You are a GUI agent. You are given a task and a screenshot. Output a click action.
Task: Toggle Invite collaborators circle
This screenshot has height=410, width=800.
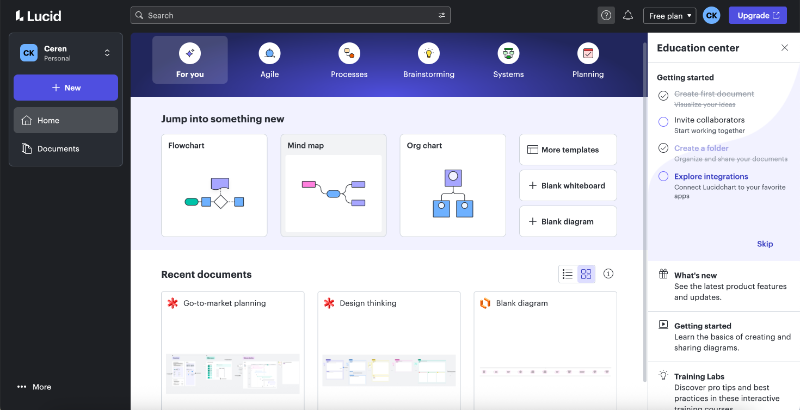[x=663, y=122]
